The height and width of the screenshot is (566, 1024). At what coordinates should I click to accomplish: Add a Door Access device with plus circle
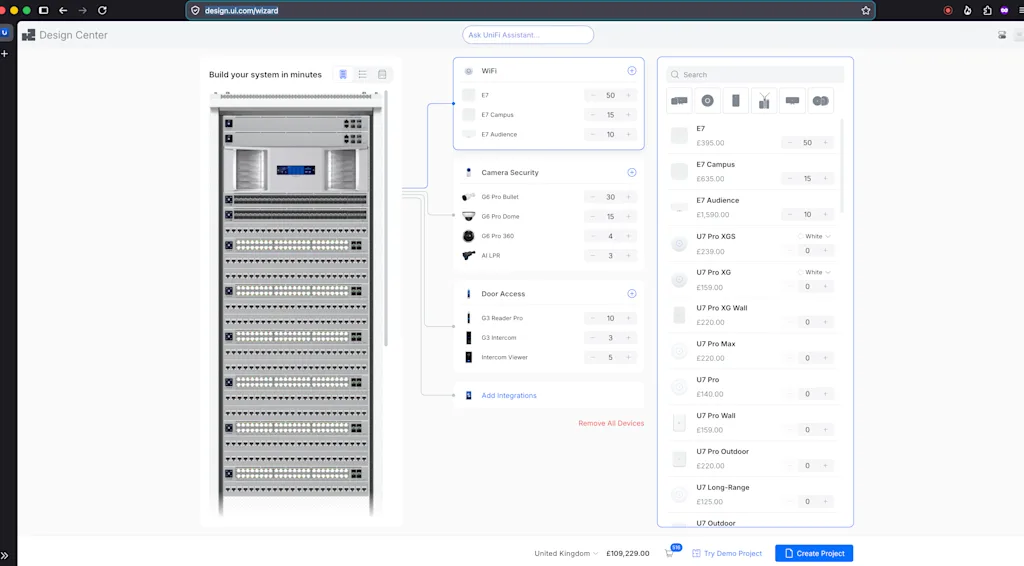(632, 294)
